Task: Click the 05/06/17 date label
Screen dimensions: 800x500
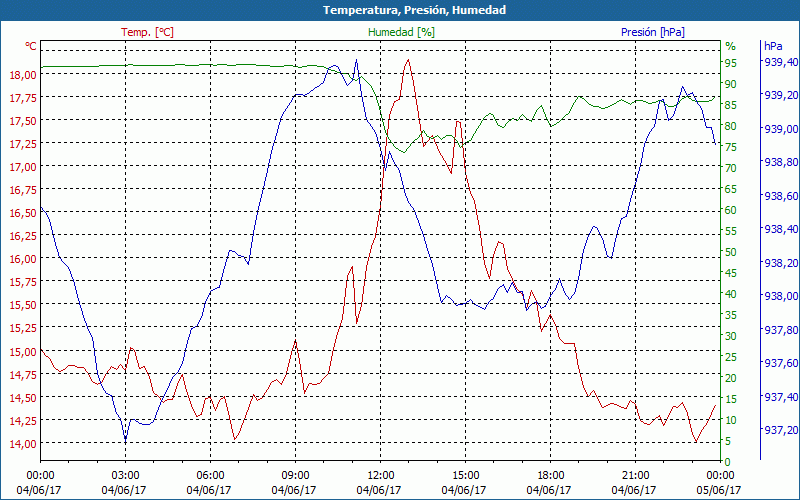Action: pyautogui.click(x=719, y=490)
